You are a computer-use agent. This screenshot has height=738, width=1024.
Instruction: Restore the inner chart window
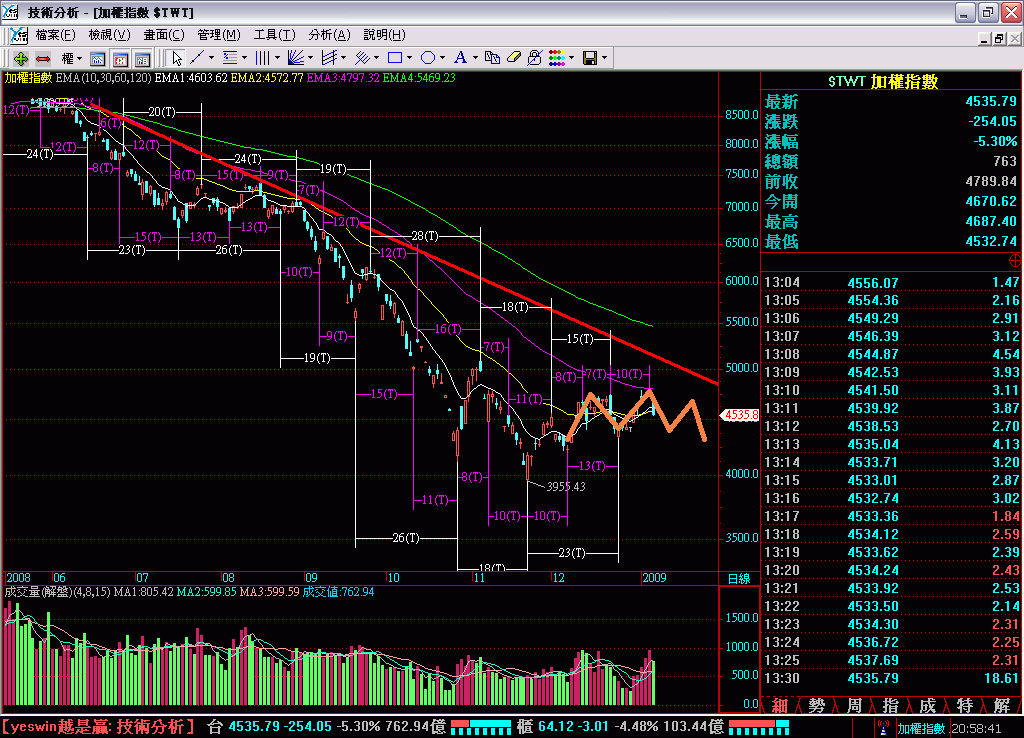(x=999, y=39)
